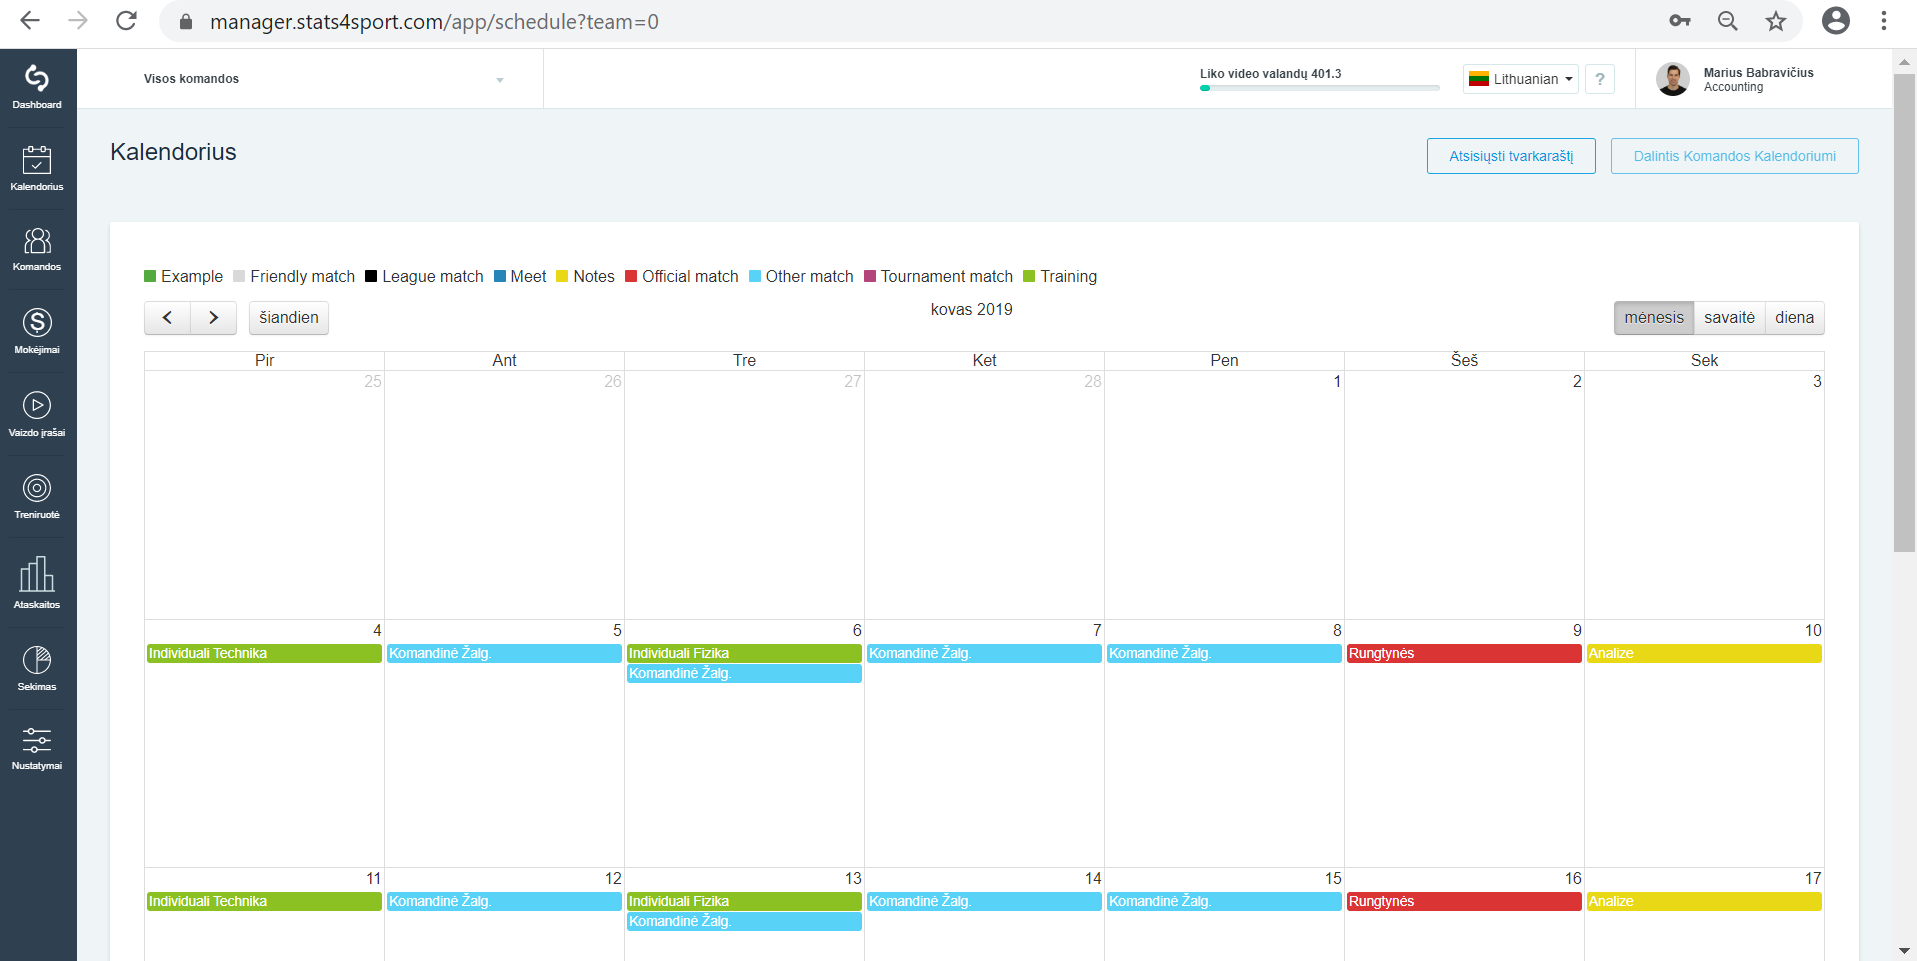Open the Lithuanian language dropdown
Screen dimensions: 1917x961
coord(1521,79)
